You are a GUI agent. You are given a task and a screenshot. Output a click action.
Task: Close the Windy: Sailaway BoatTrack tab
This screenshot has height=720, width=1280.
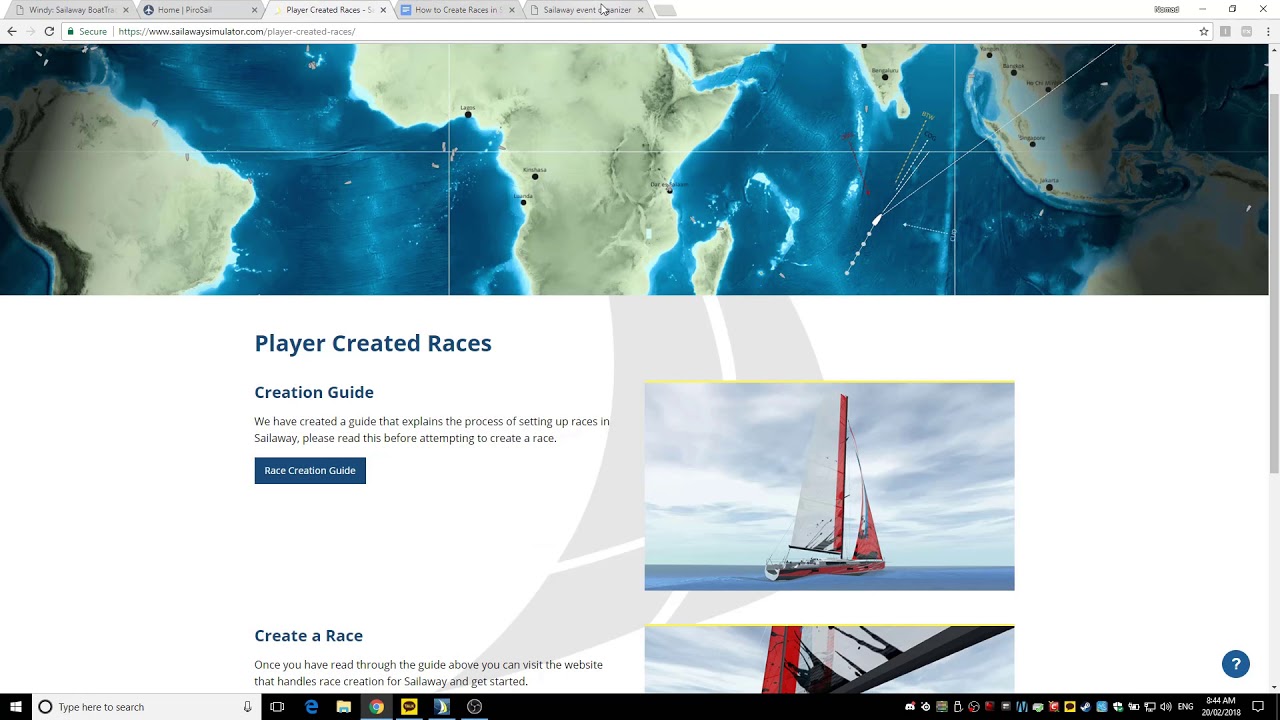(x=126, y=10)
